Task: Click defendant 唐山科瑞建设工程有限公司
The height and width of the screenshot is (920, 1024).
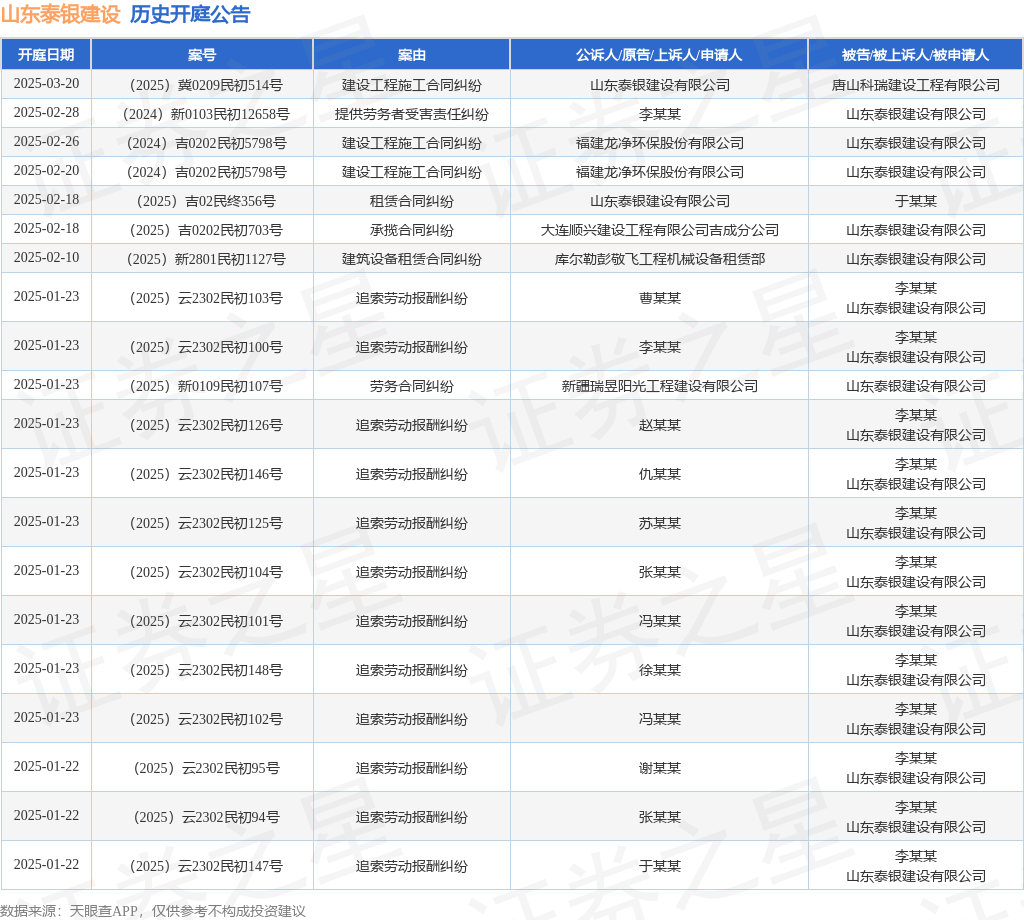Action: [916, 85]
